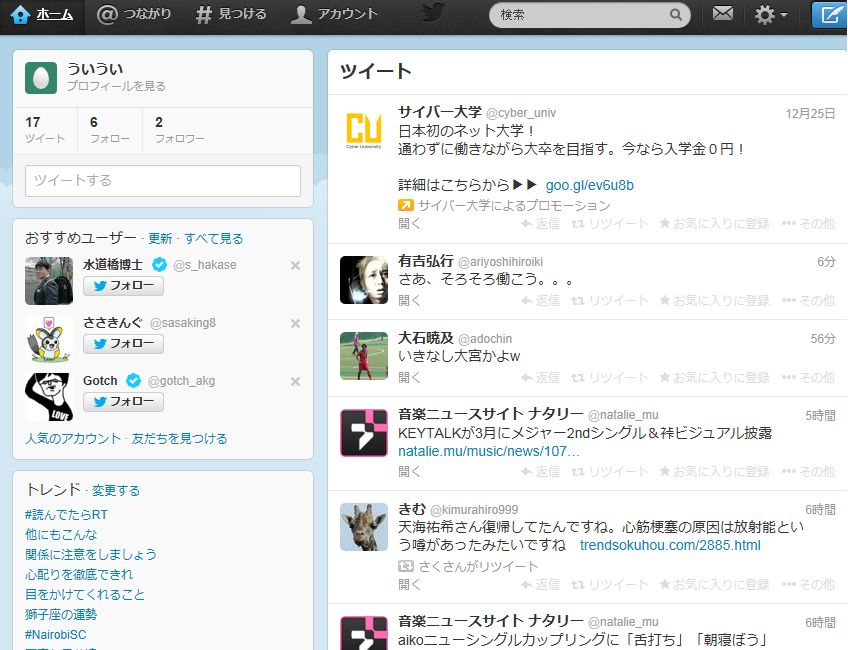Click the search magnifier icon
848x650 pixels.
tap(675, 15)
